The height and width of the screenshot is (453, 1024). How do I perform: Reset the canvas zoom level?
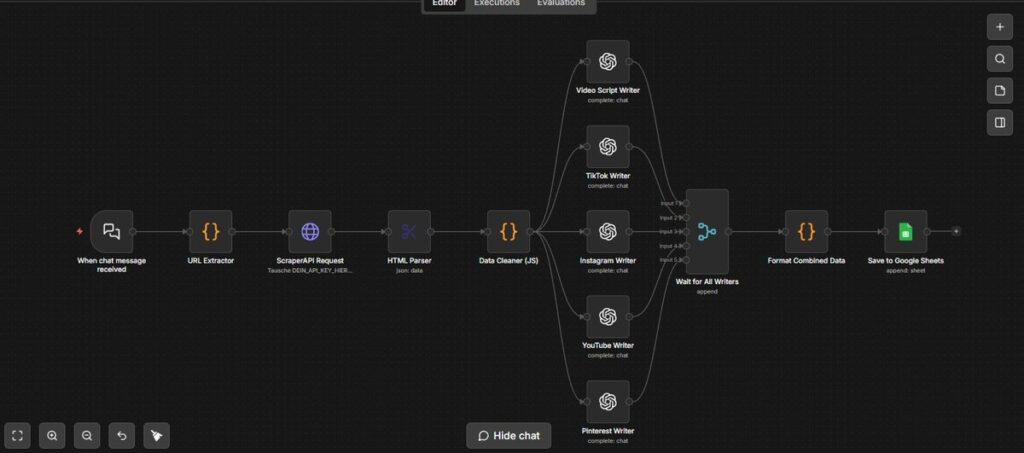[121, 435]
